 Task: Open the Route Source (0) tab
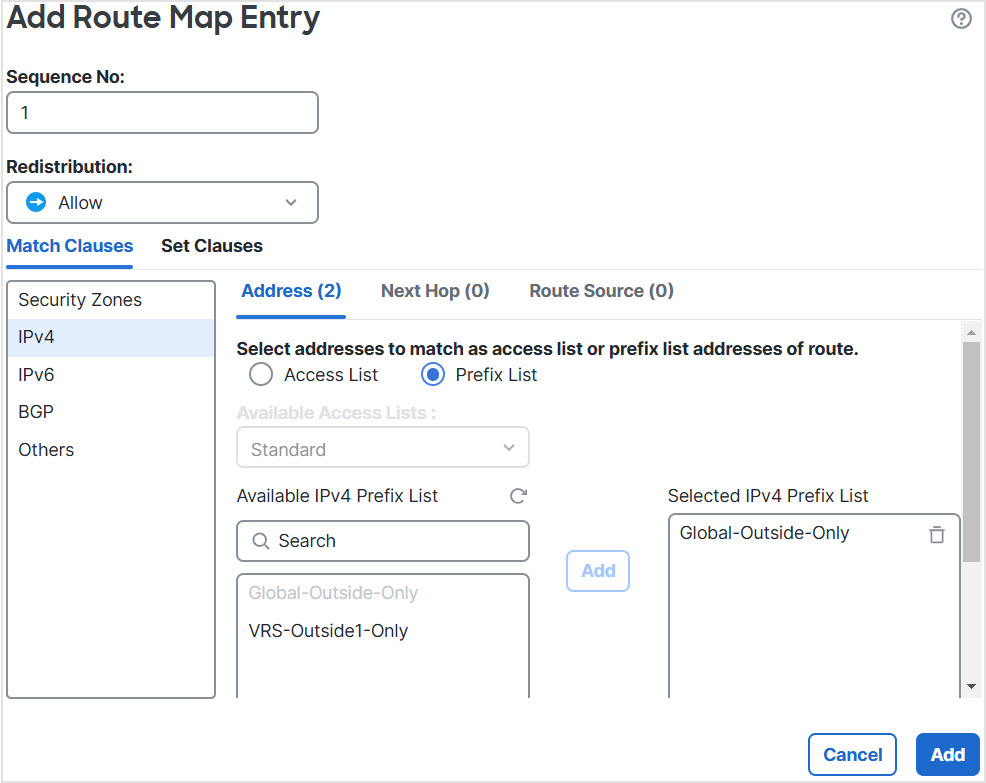click(x=601, y=291)
